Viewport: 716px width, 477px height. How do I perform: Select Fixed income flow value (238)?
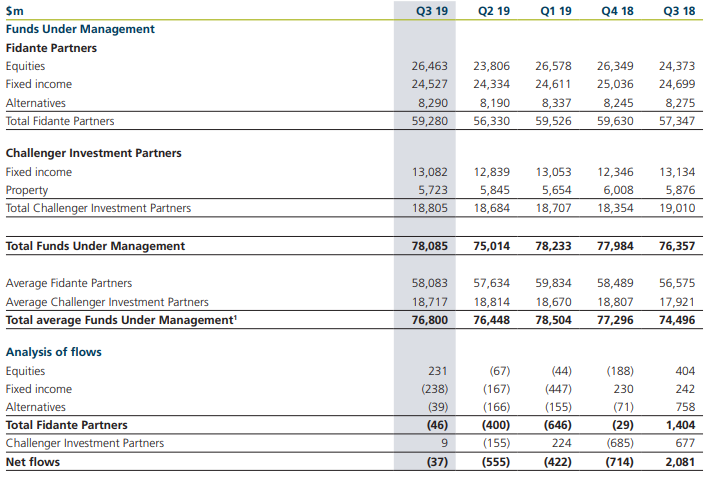click(x=434, y=389)
